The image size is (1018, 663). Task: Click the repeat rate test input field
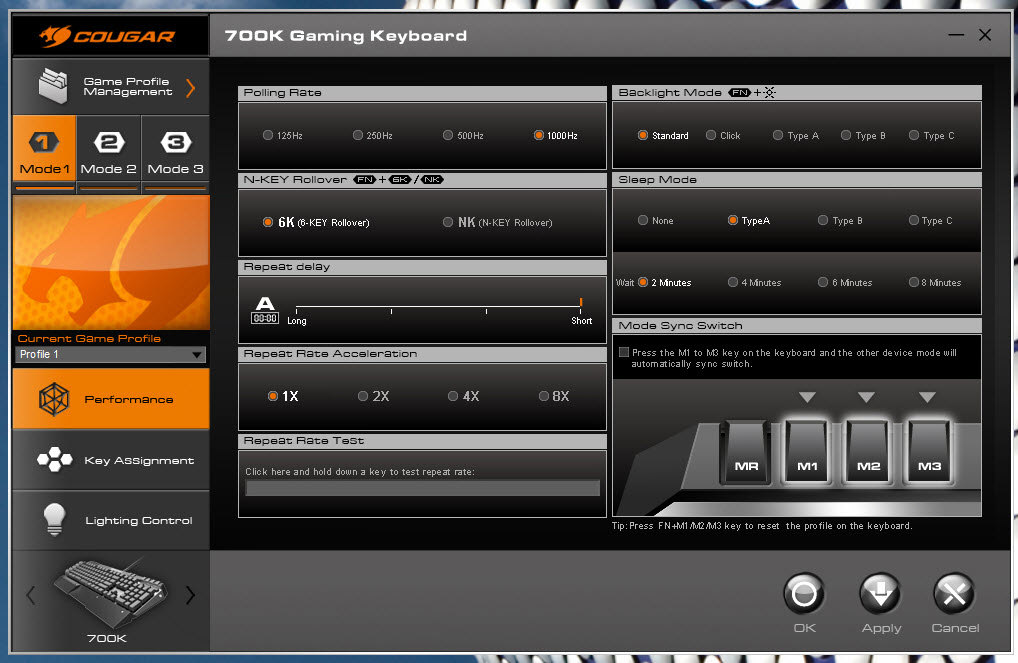[x=422, y=488]
